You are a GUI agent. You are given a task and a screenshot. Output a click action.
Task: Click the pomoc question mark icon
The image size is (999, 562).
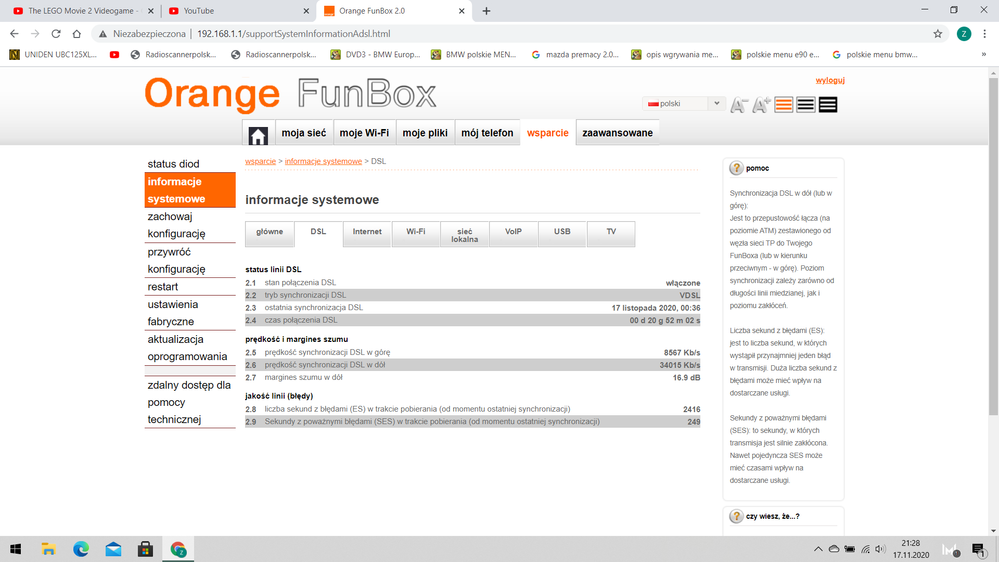pyautogui.click(x=736, y=169)
